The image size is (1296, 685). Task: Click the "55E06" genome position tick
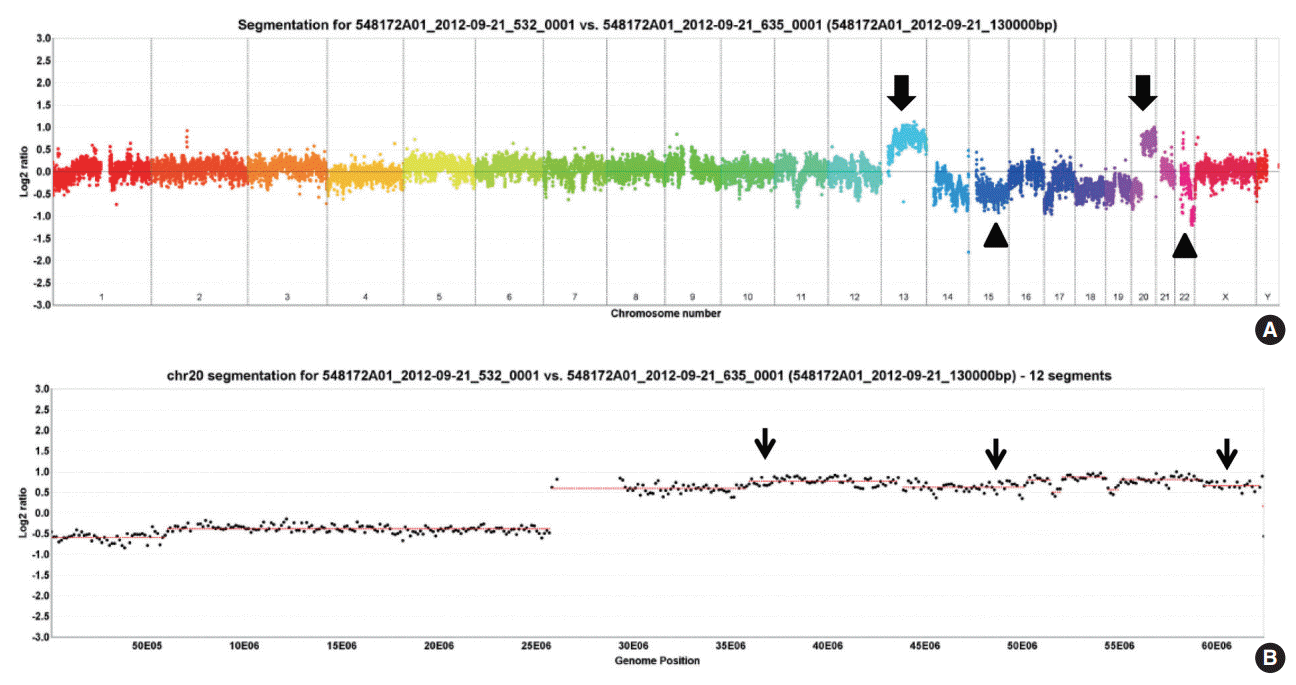click(x=1121, y=647)
